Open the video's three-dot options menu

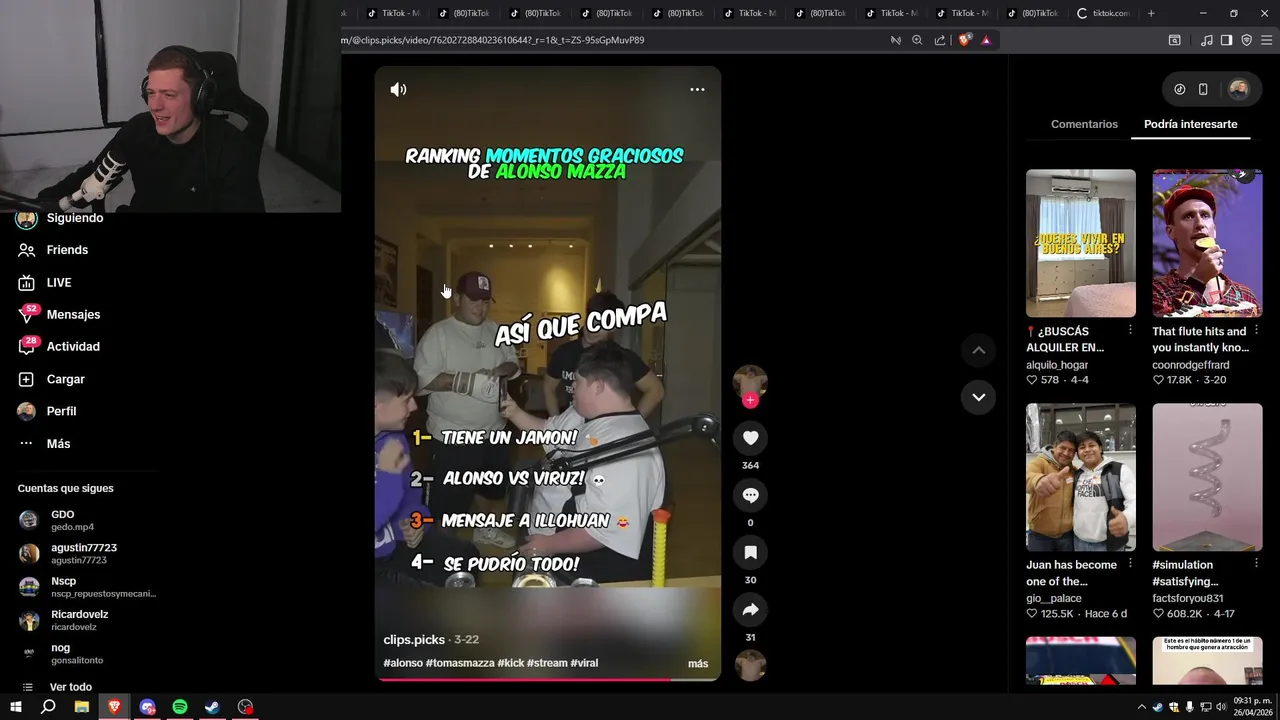697,90
